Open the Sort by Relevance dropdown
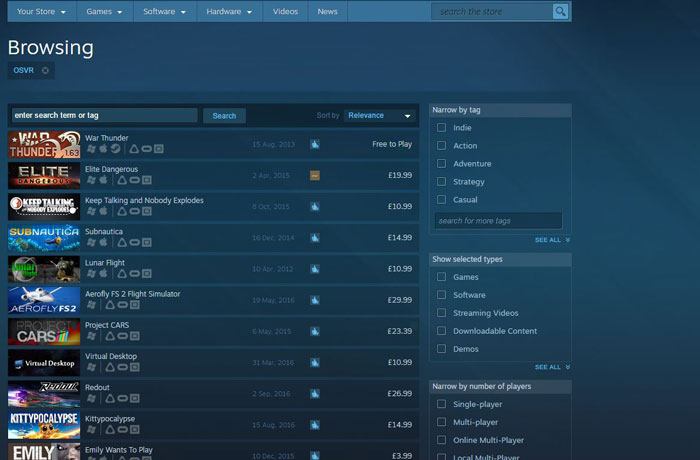Viewport: 700px width, 460px height. pyautogui.click(x=379, y=116)
